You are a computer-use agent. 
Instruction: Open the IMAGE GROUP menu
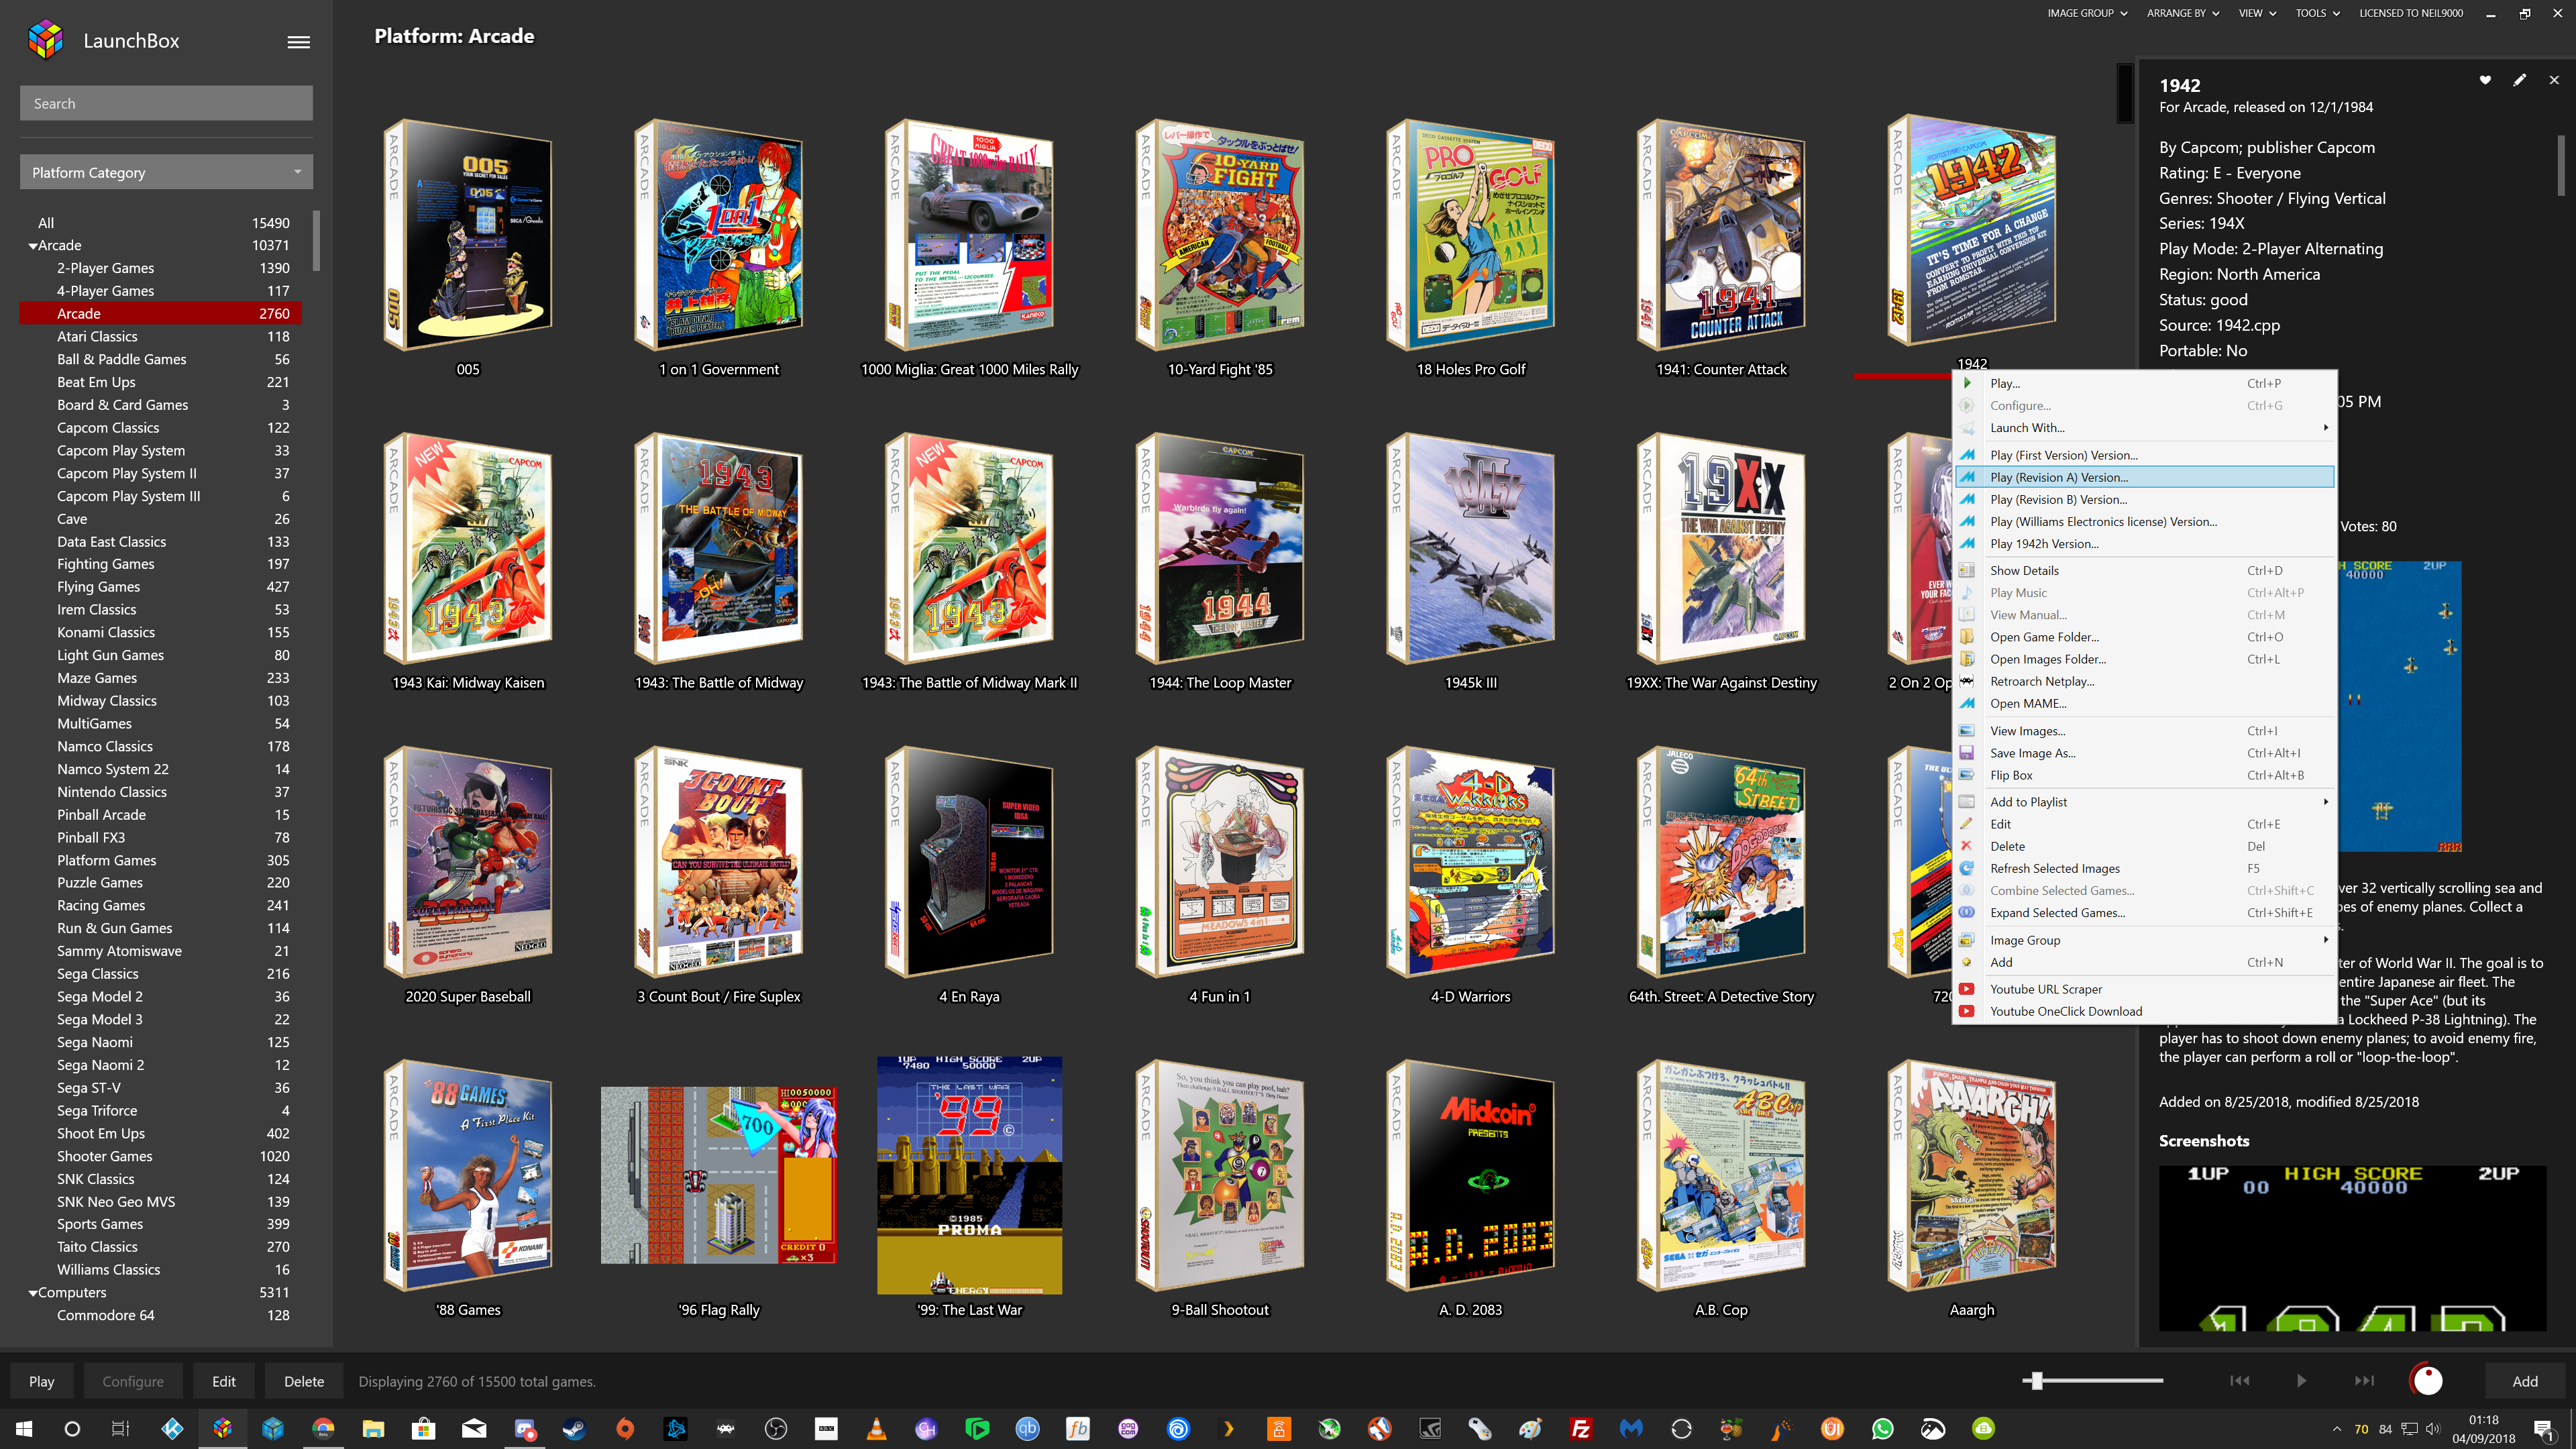click(x=2087, y=13)
